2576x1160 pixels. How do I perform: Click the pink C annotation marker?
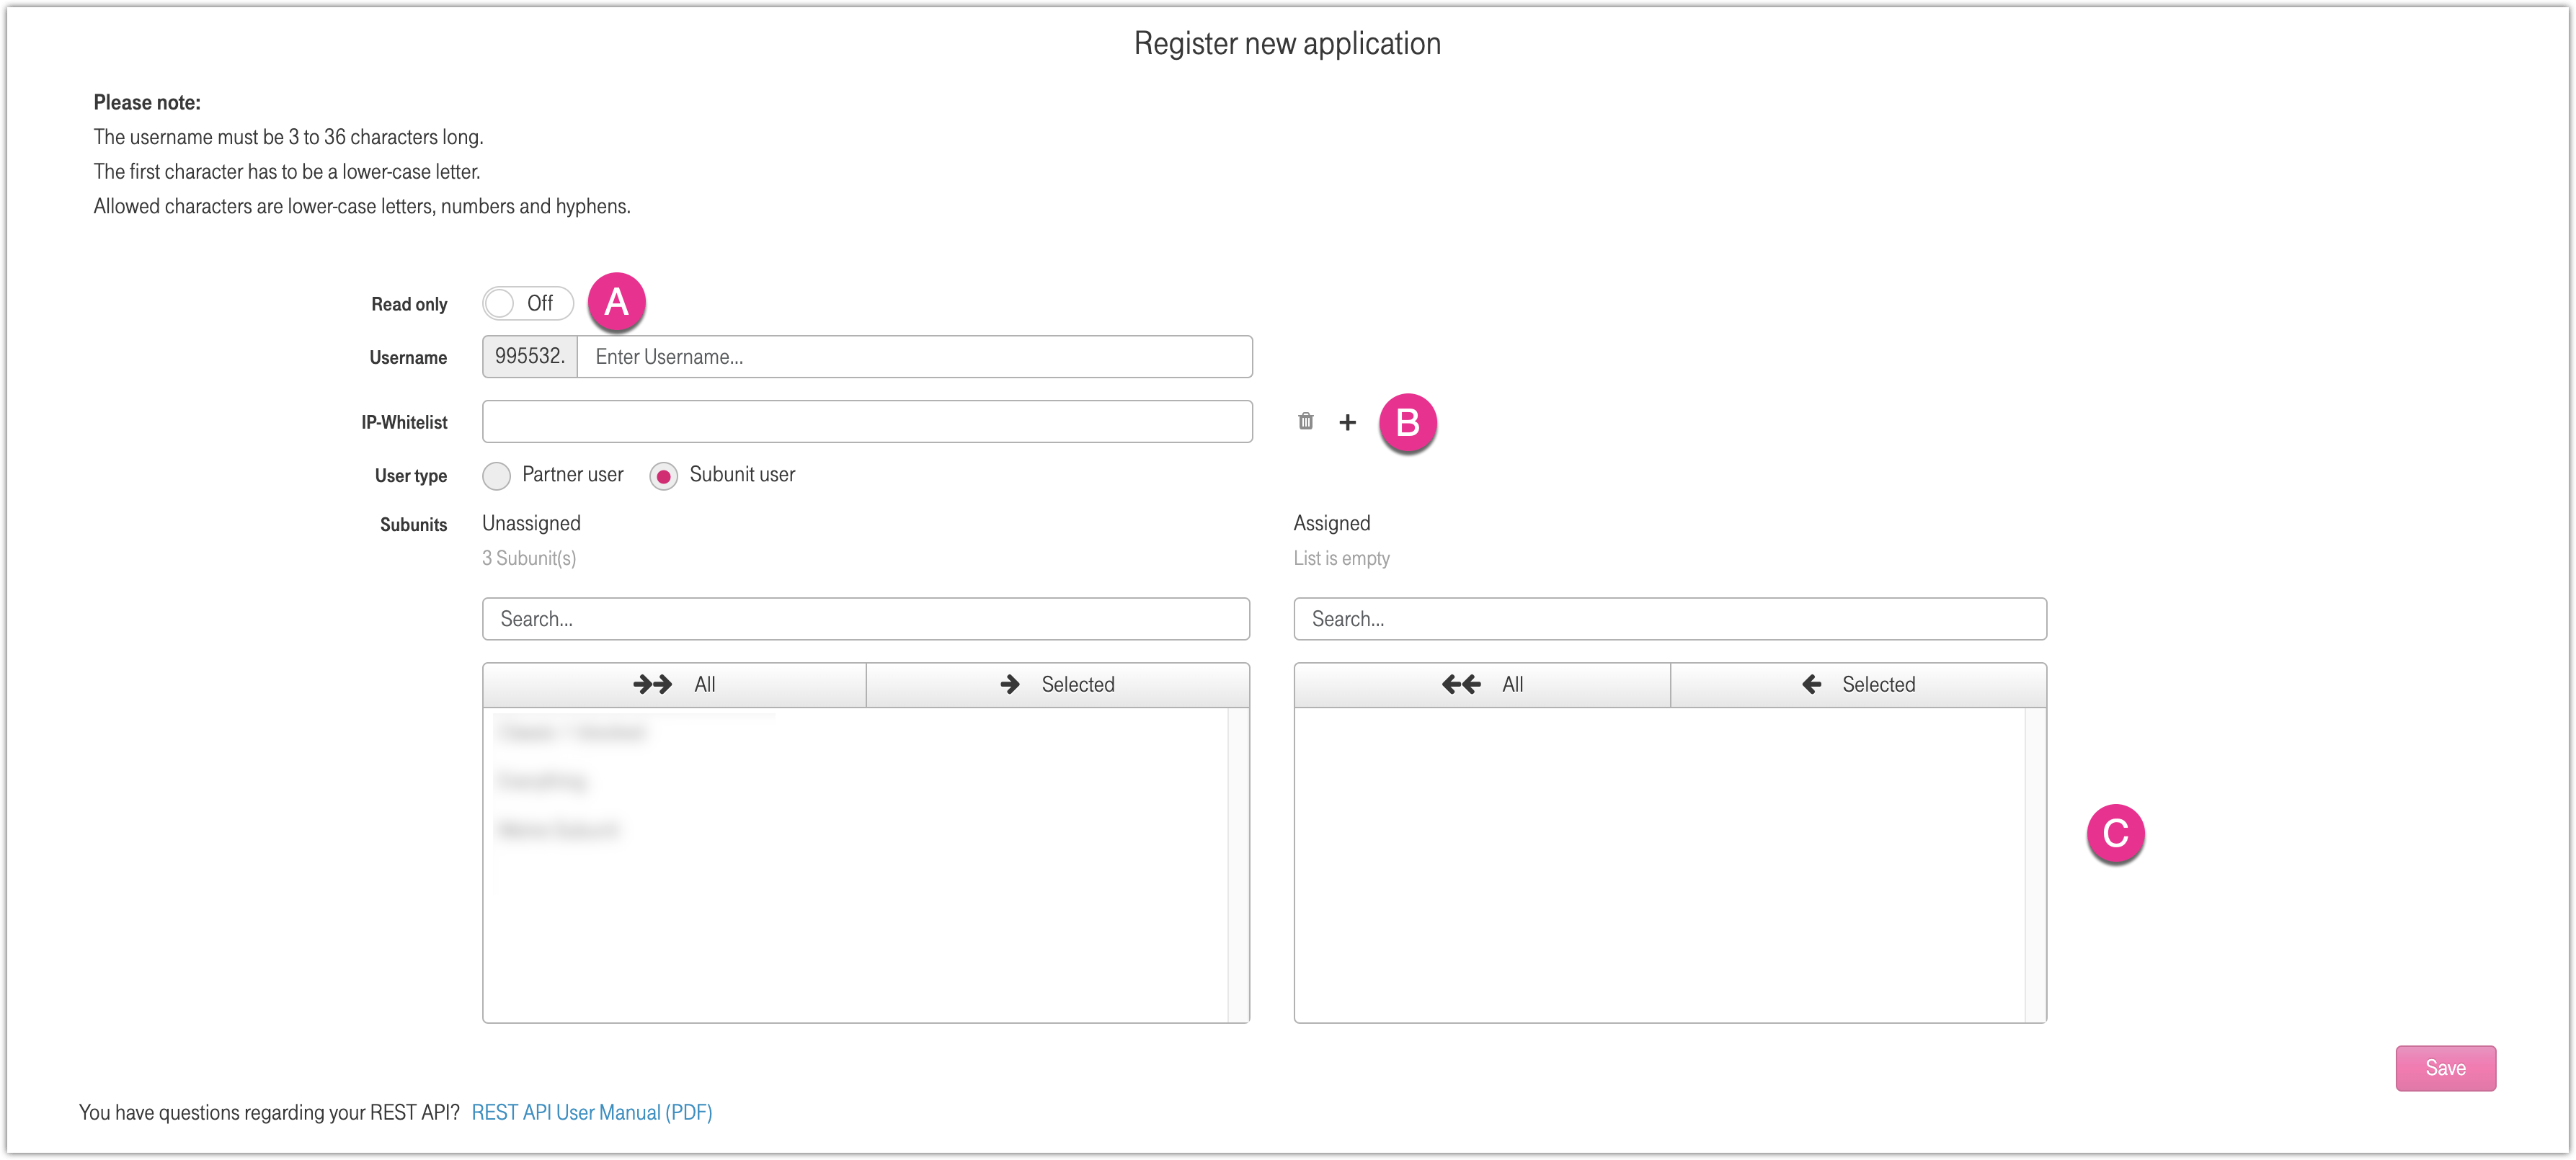click(x=2115, y=833)
